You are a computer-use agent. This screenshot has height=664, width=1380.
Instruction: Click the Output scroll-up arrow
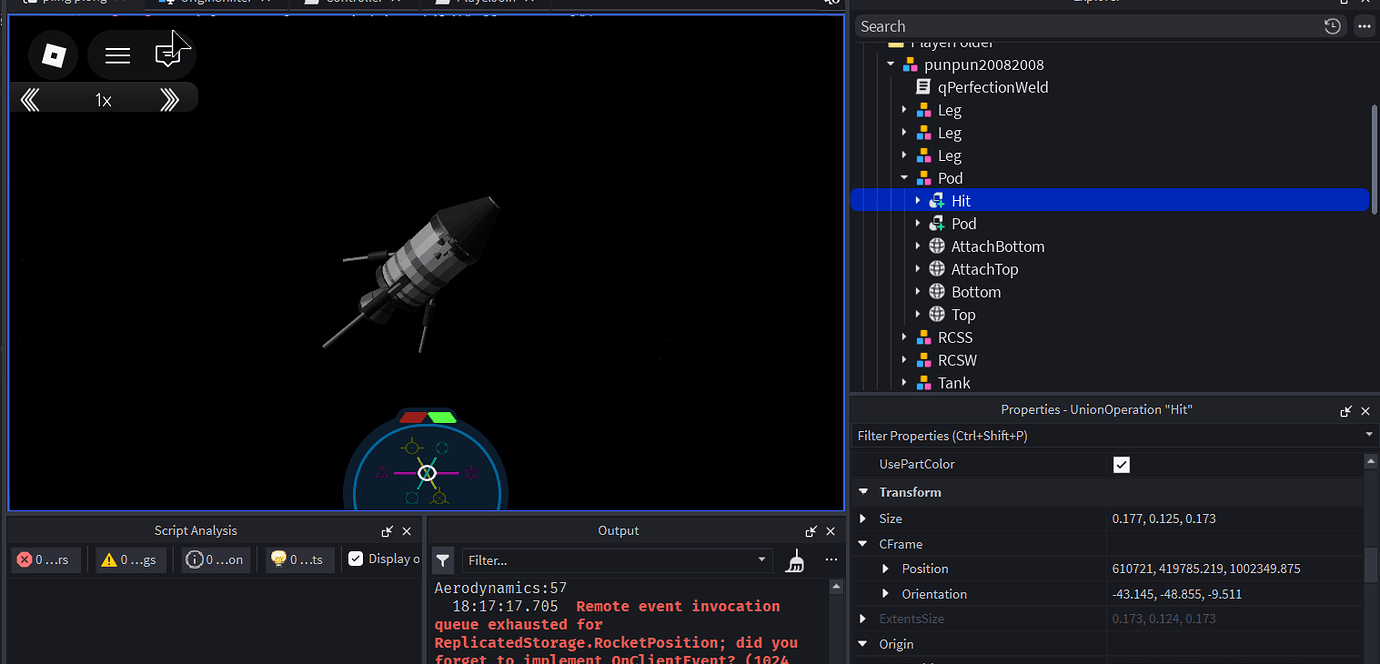pos(838,588)
